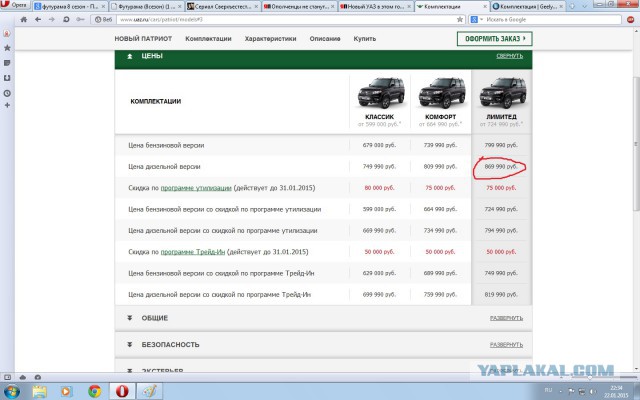Bookmark page with the star icon
640x400 pixels.
point(460,20)
